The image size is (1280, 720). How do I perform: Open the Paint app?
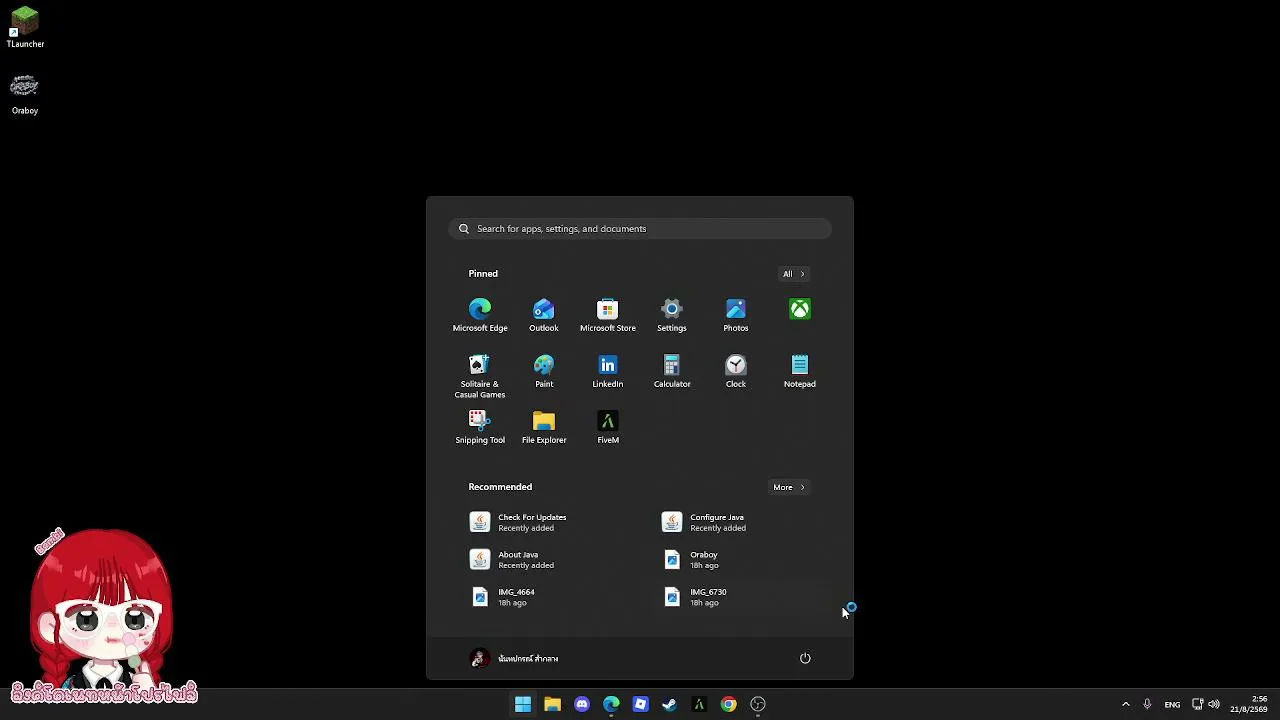[544, 370]
